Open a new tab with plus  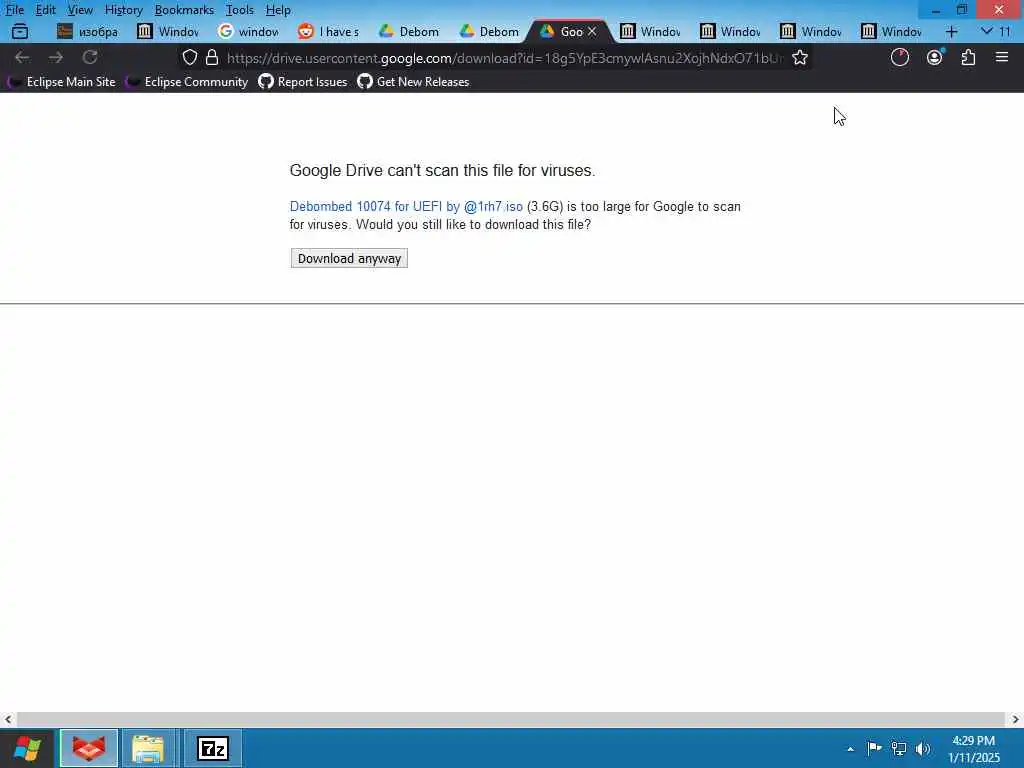point(952,31)
